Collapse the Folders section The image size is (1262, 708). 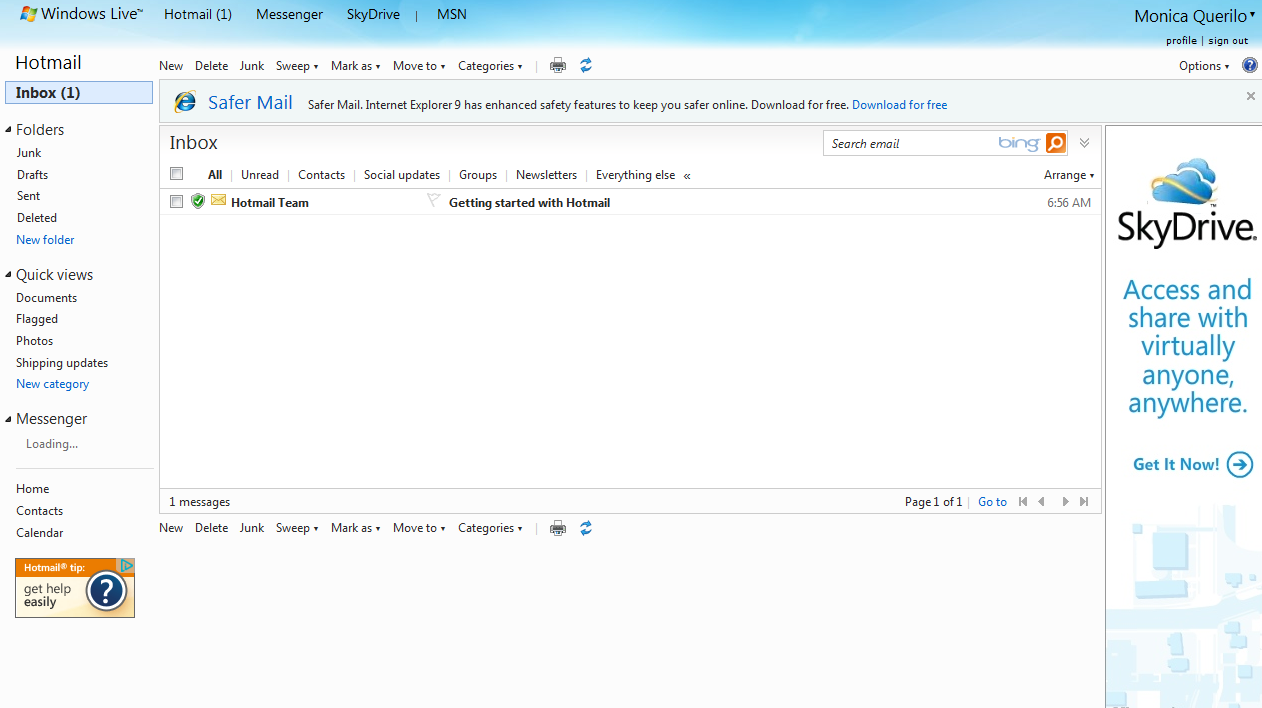tap(9, 130)
